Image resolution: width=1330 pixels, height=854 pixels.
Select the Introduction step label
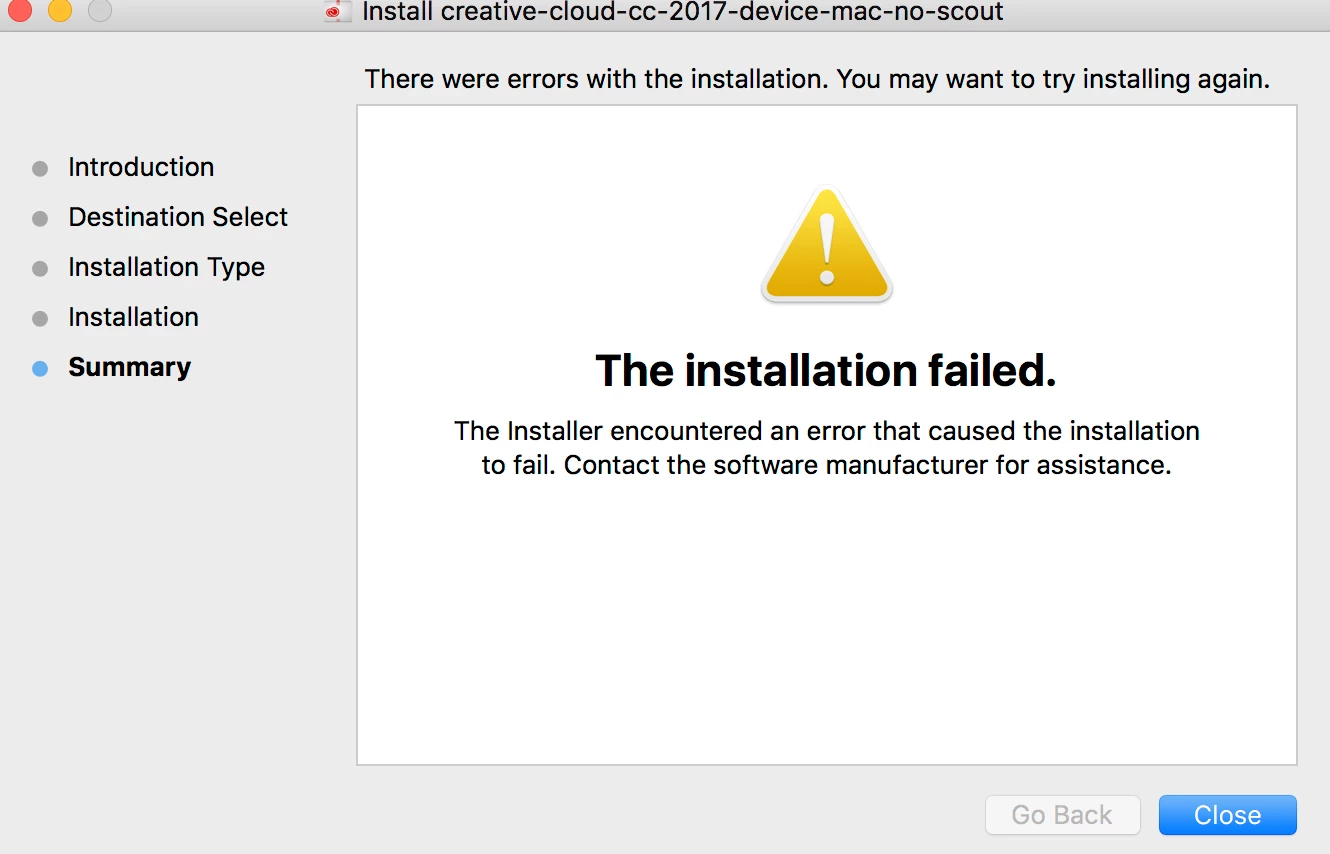141,167
